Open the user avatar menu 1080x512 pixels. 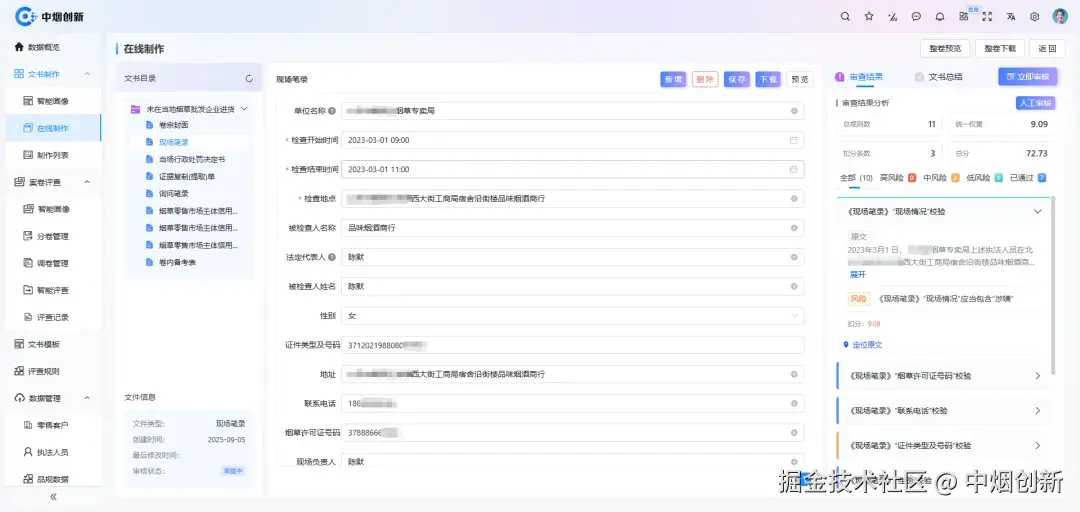(x=1060, y=17)
